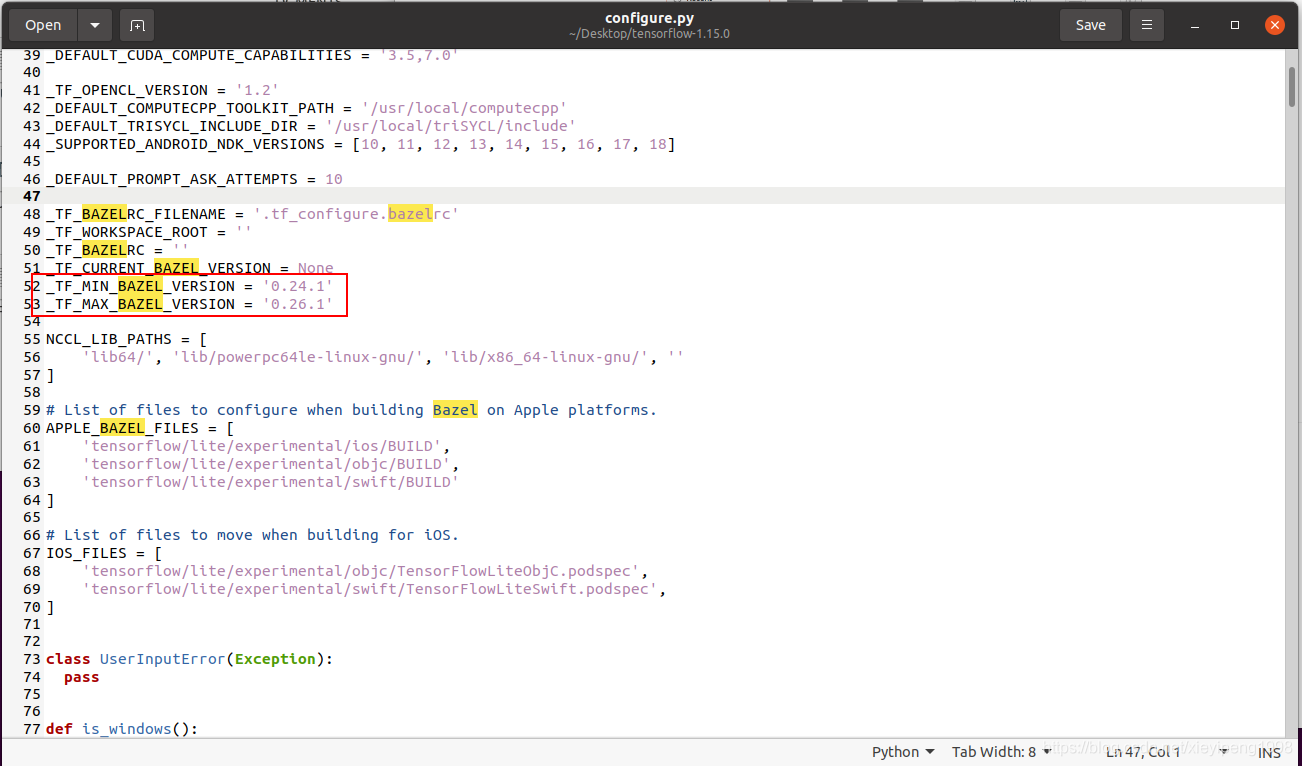Save the configure.py file
The width and height of the screenshot is (1302, 766).
click(x=1090, y=25)
